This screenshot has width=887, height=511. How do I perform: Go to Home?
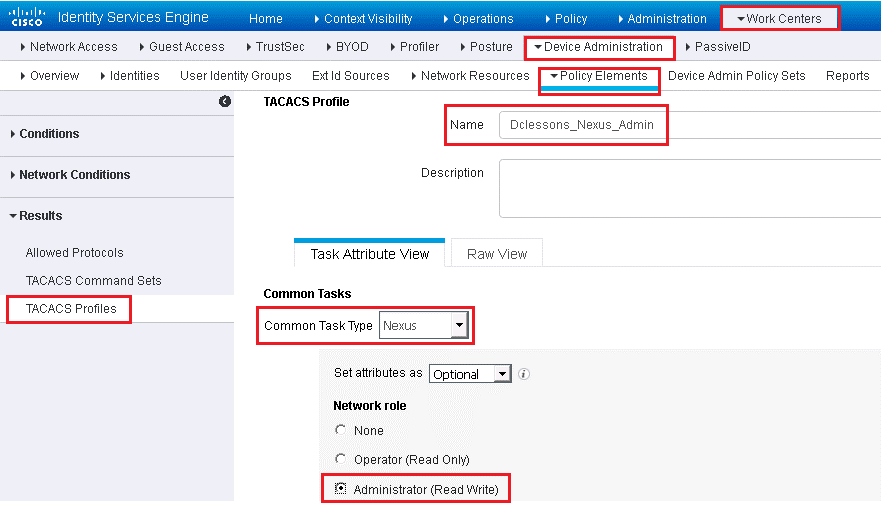point(266,19)
